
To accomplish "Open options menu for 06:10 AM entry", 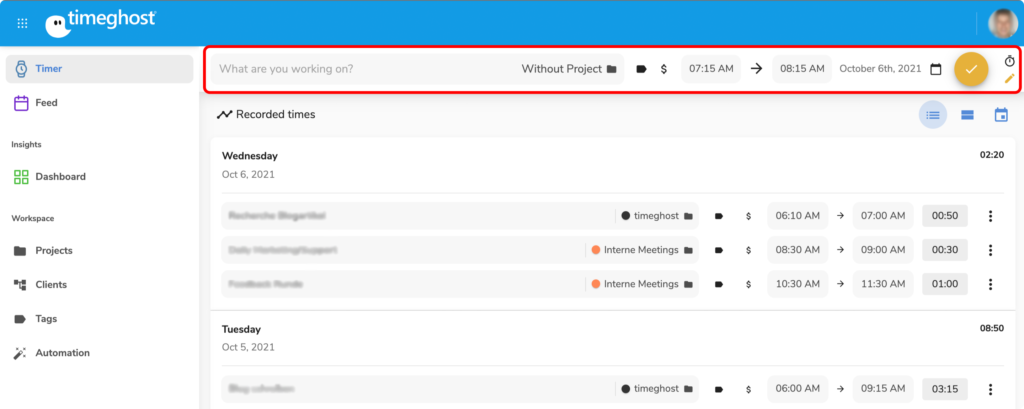I will click(x=990, y=216).
